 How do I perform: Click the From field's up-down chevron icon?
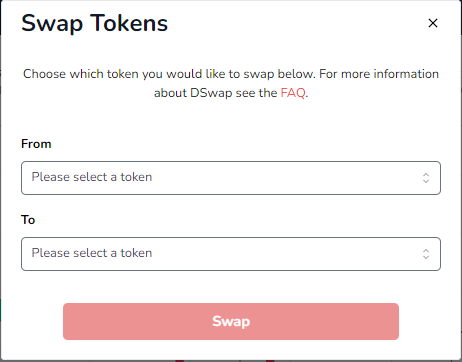426,178
